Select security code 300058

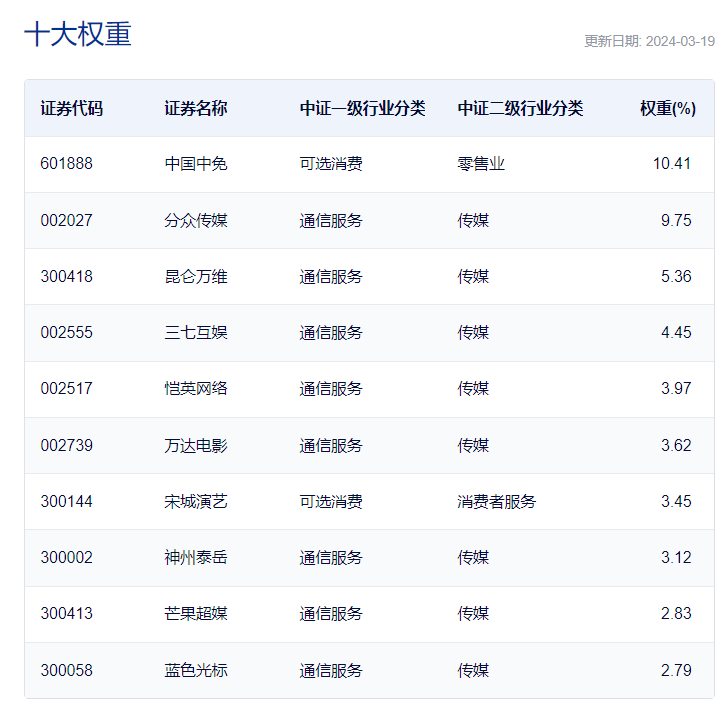pos(66,670)
